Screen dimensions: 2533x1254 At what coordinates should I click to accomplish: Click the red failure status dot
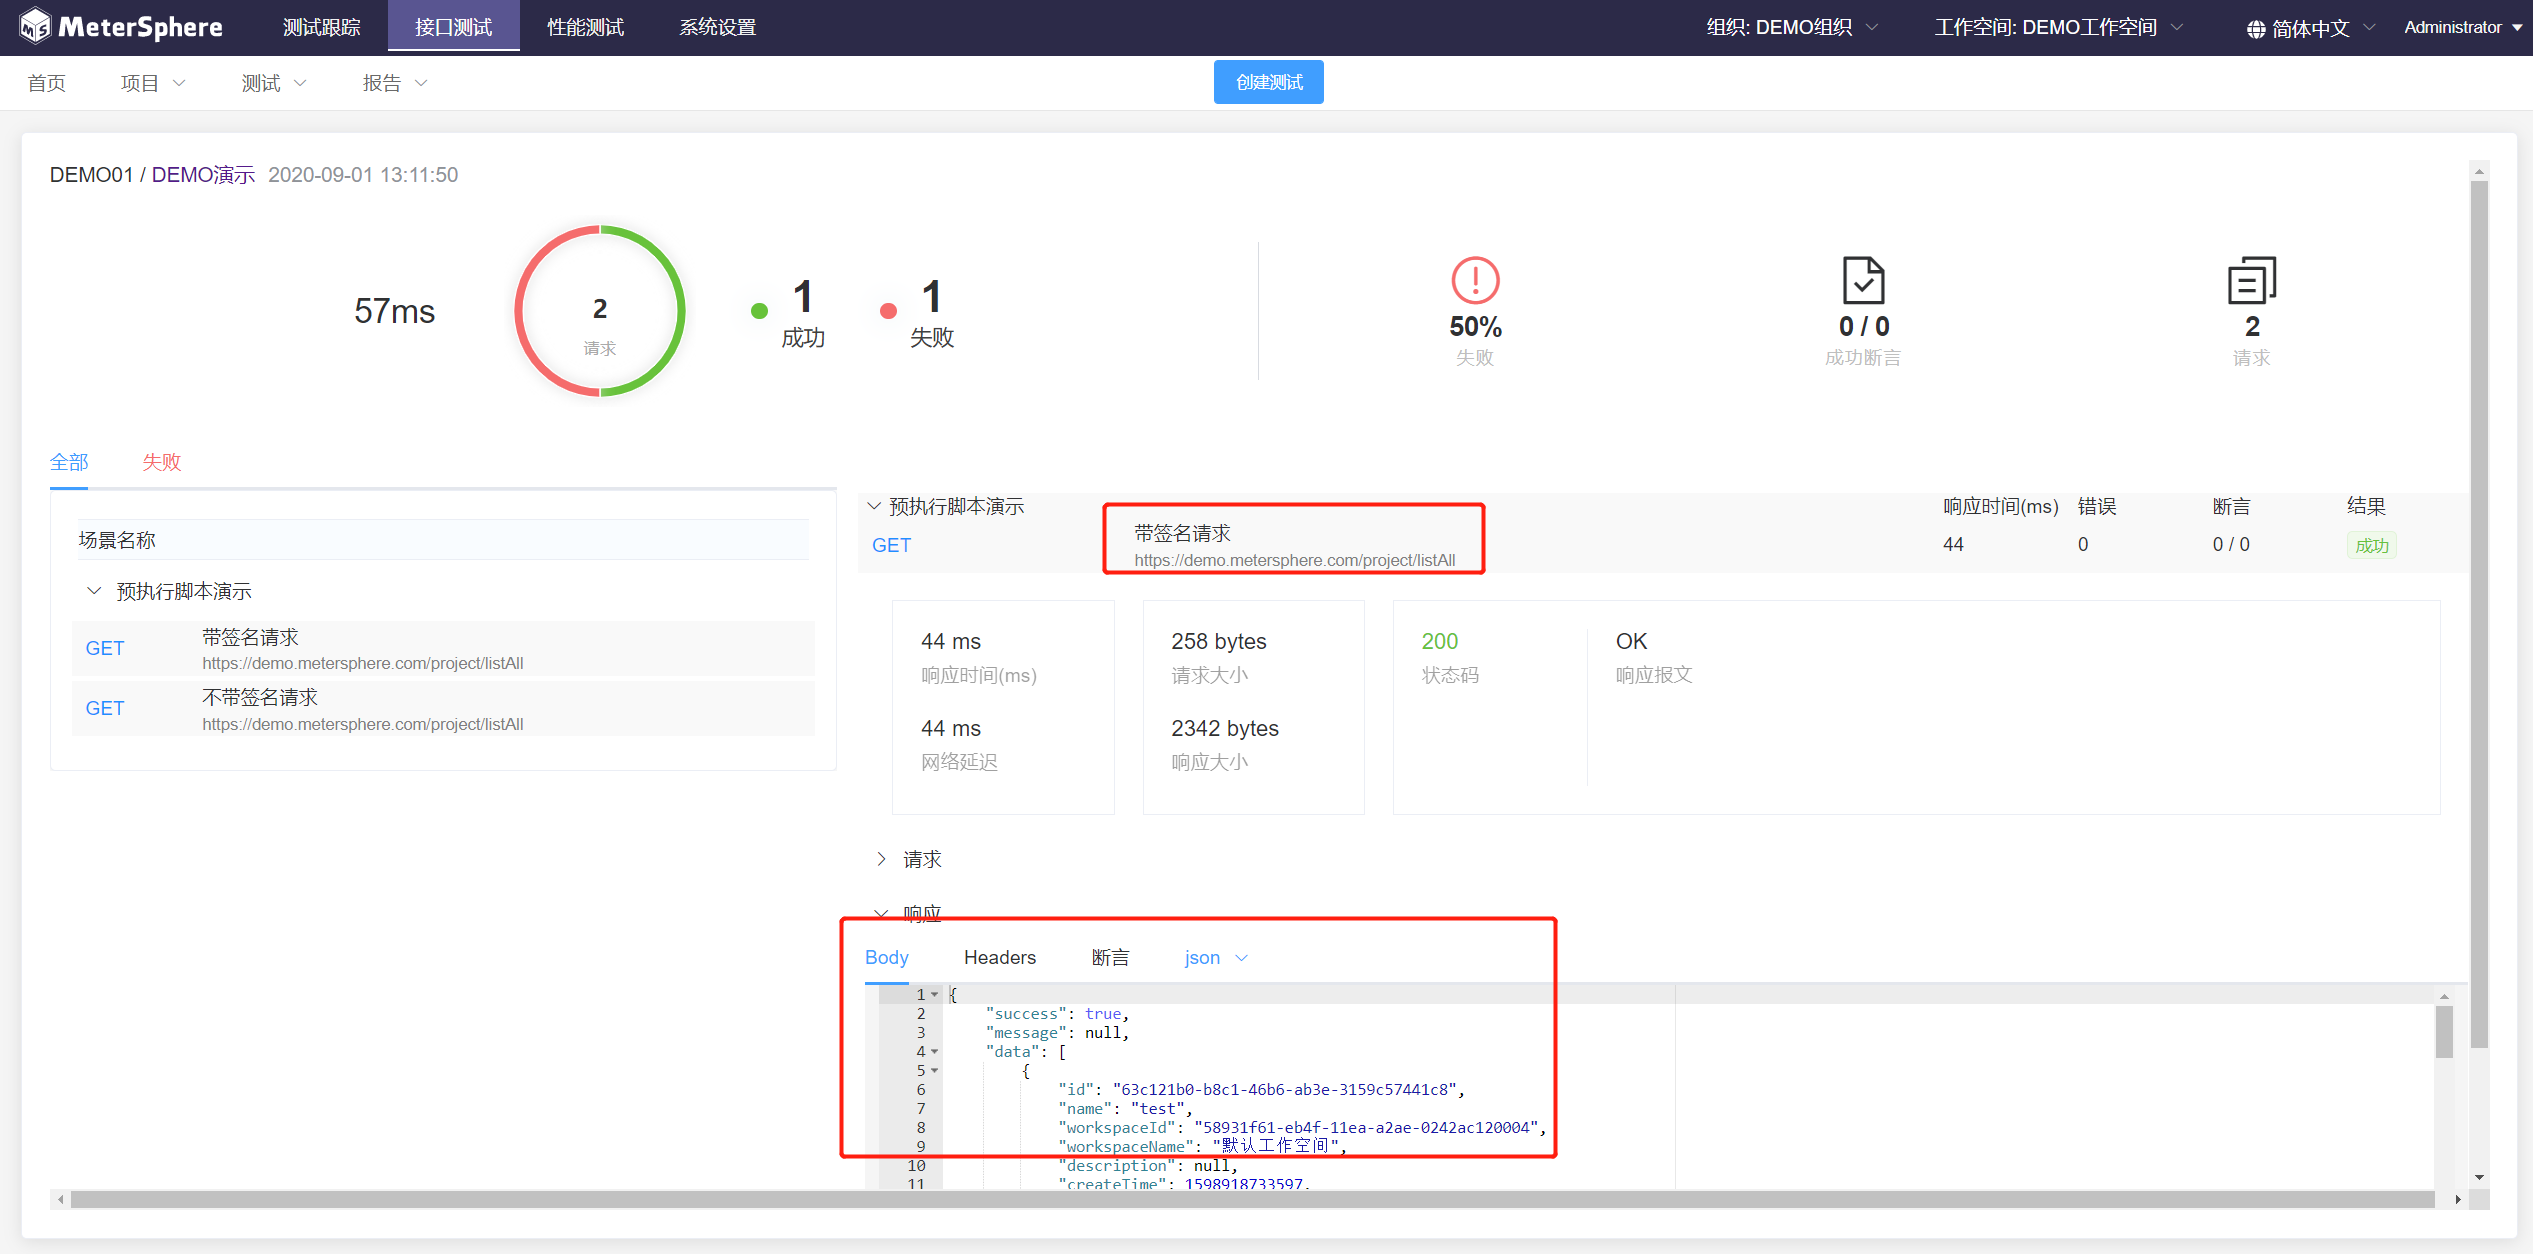pos(888,311)
